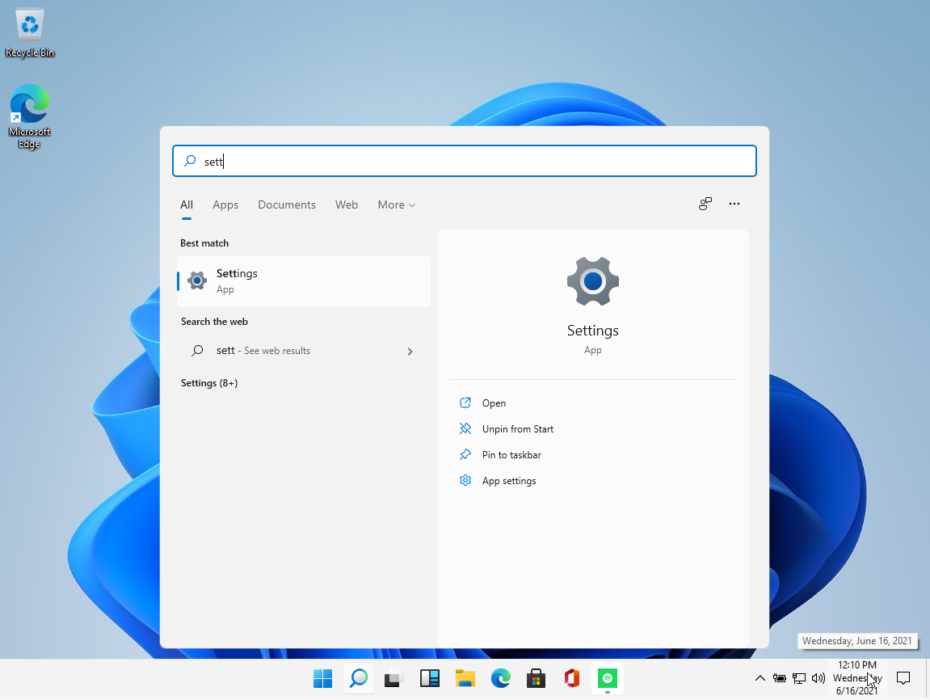The height and width of the screenshot is (700, 930).
Task: Click the Start menu button
Action: click(322, 678)
